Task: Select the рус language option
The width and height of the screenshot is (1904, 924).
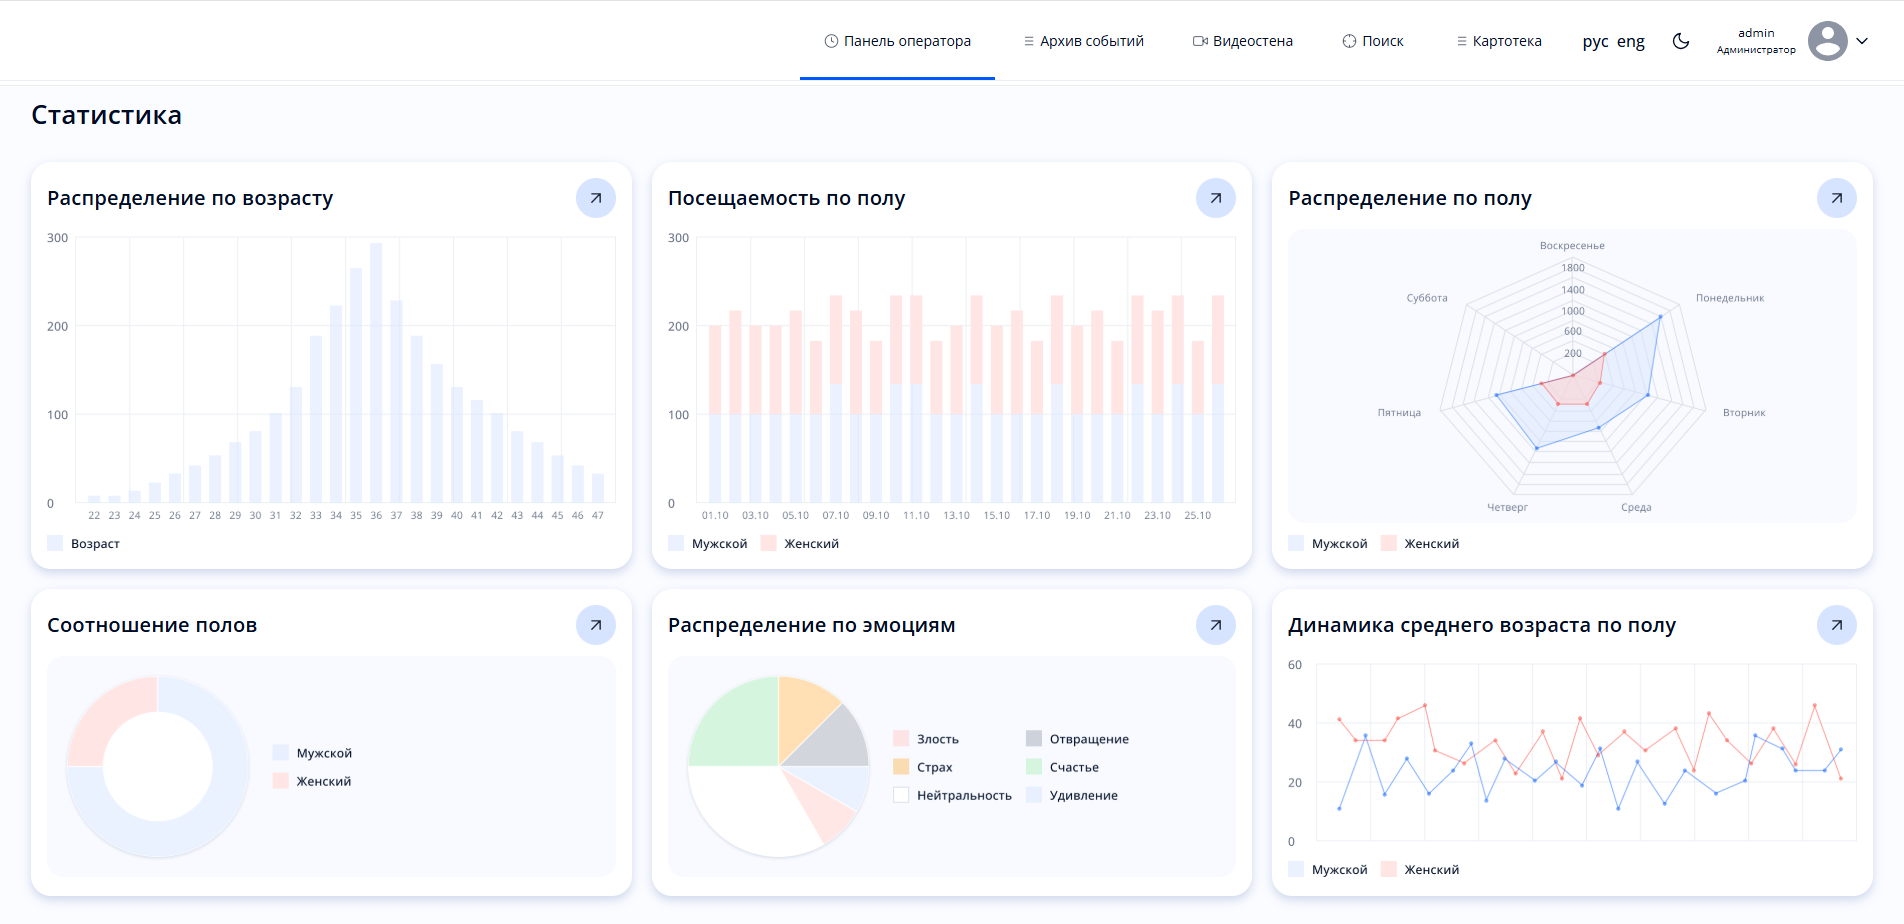Action: click(1595, 41)
